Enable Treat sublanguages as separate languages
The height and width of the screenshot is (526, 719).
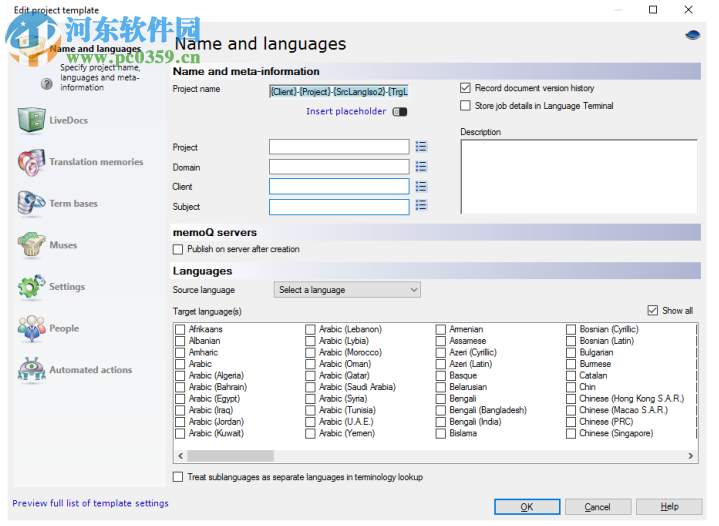coord(178,477)
